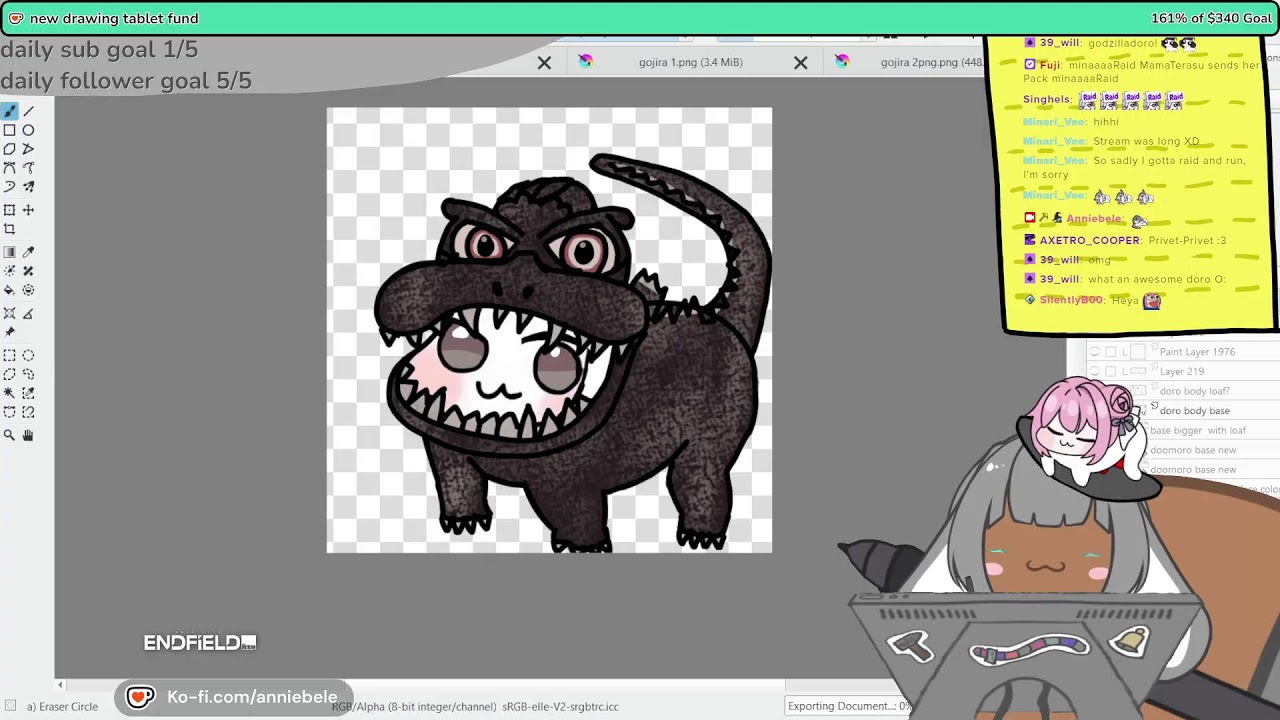The width and height of the screenshot is (1280, 720).
Task: Select the Multibrush tool
Action: pyautogui.click(x=28, y=187)
